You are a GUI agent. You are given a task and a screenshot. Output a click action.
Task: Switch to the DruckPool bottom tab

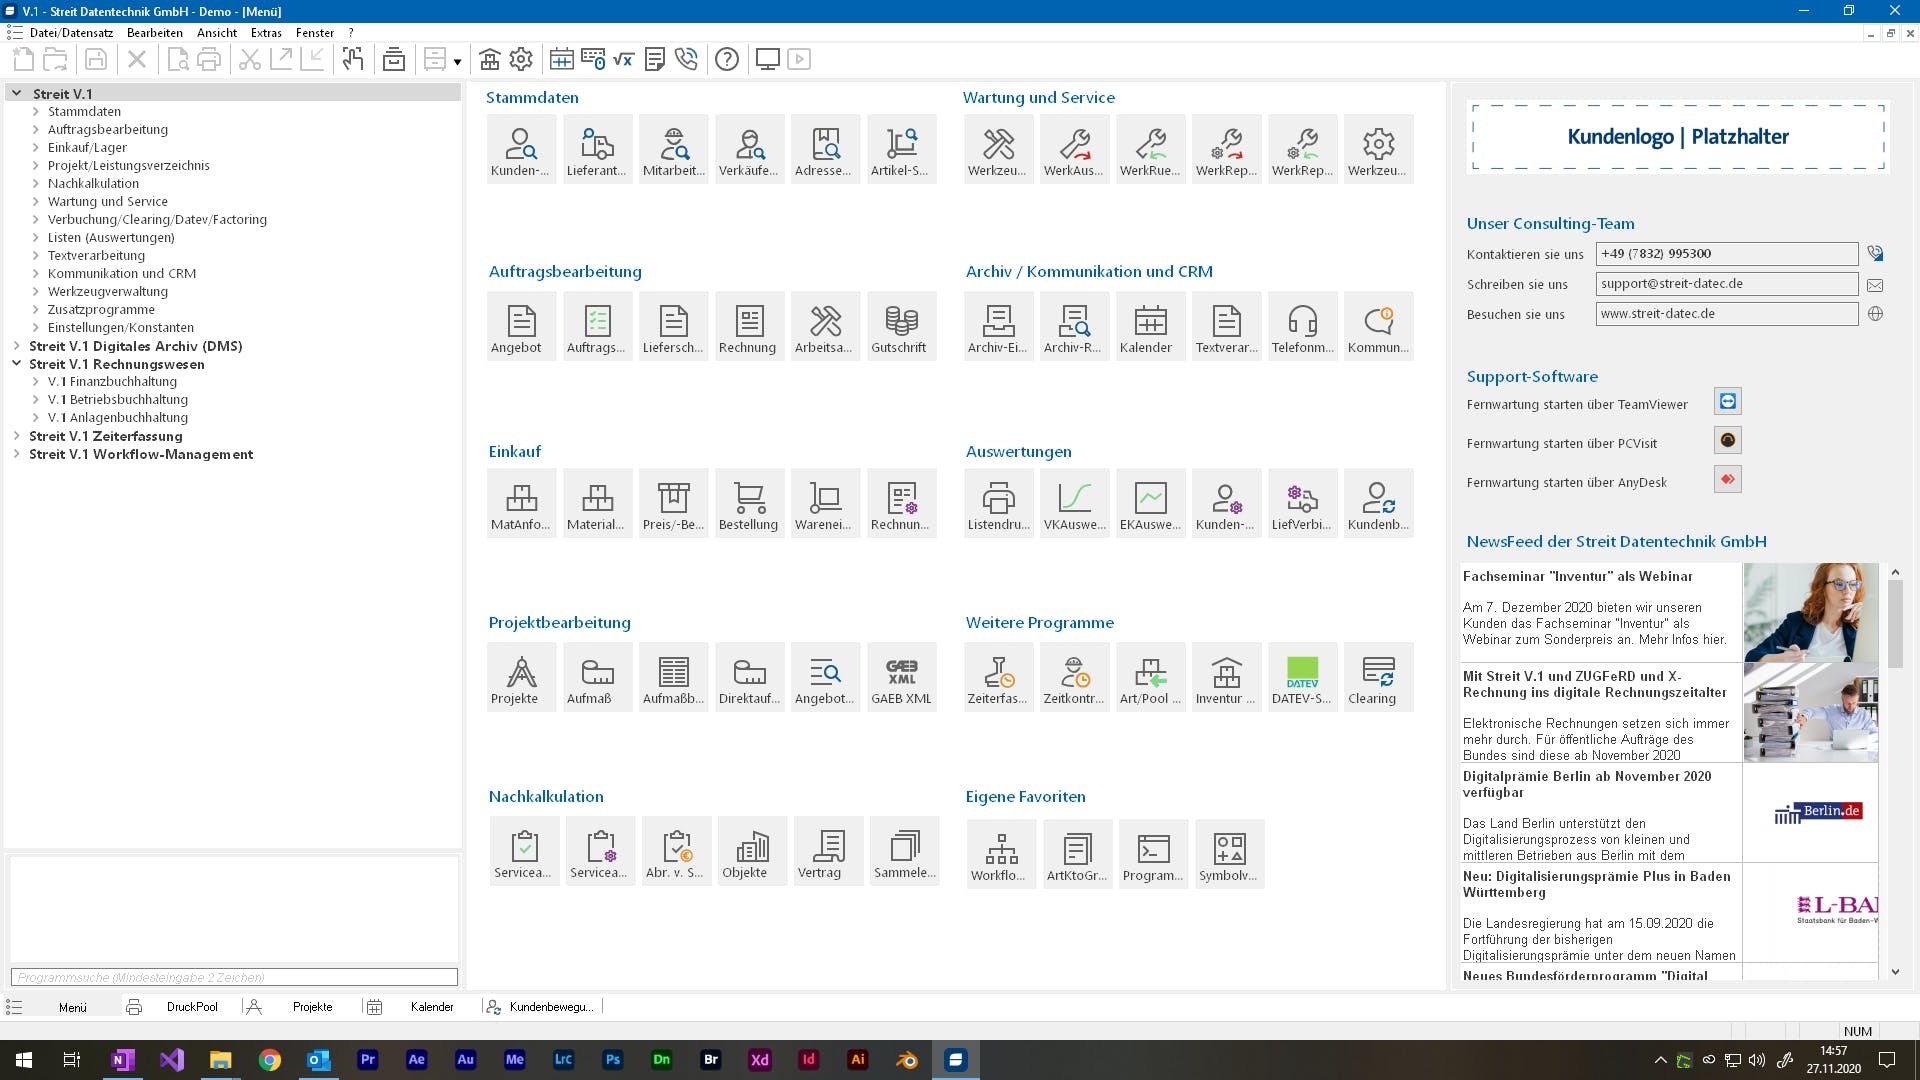[x=191, y=1007]
